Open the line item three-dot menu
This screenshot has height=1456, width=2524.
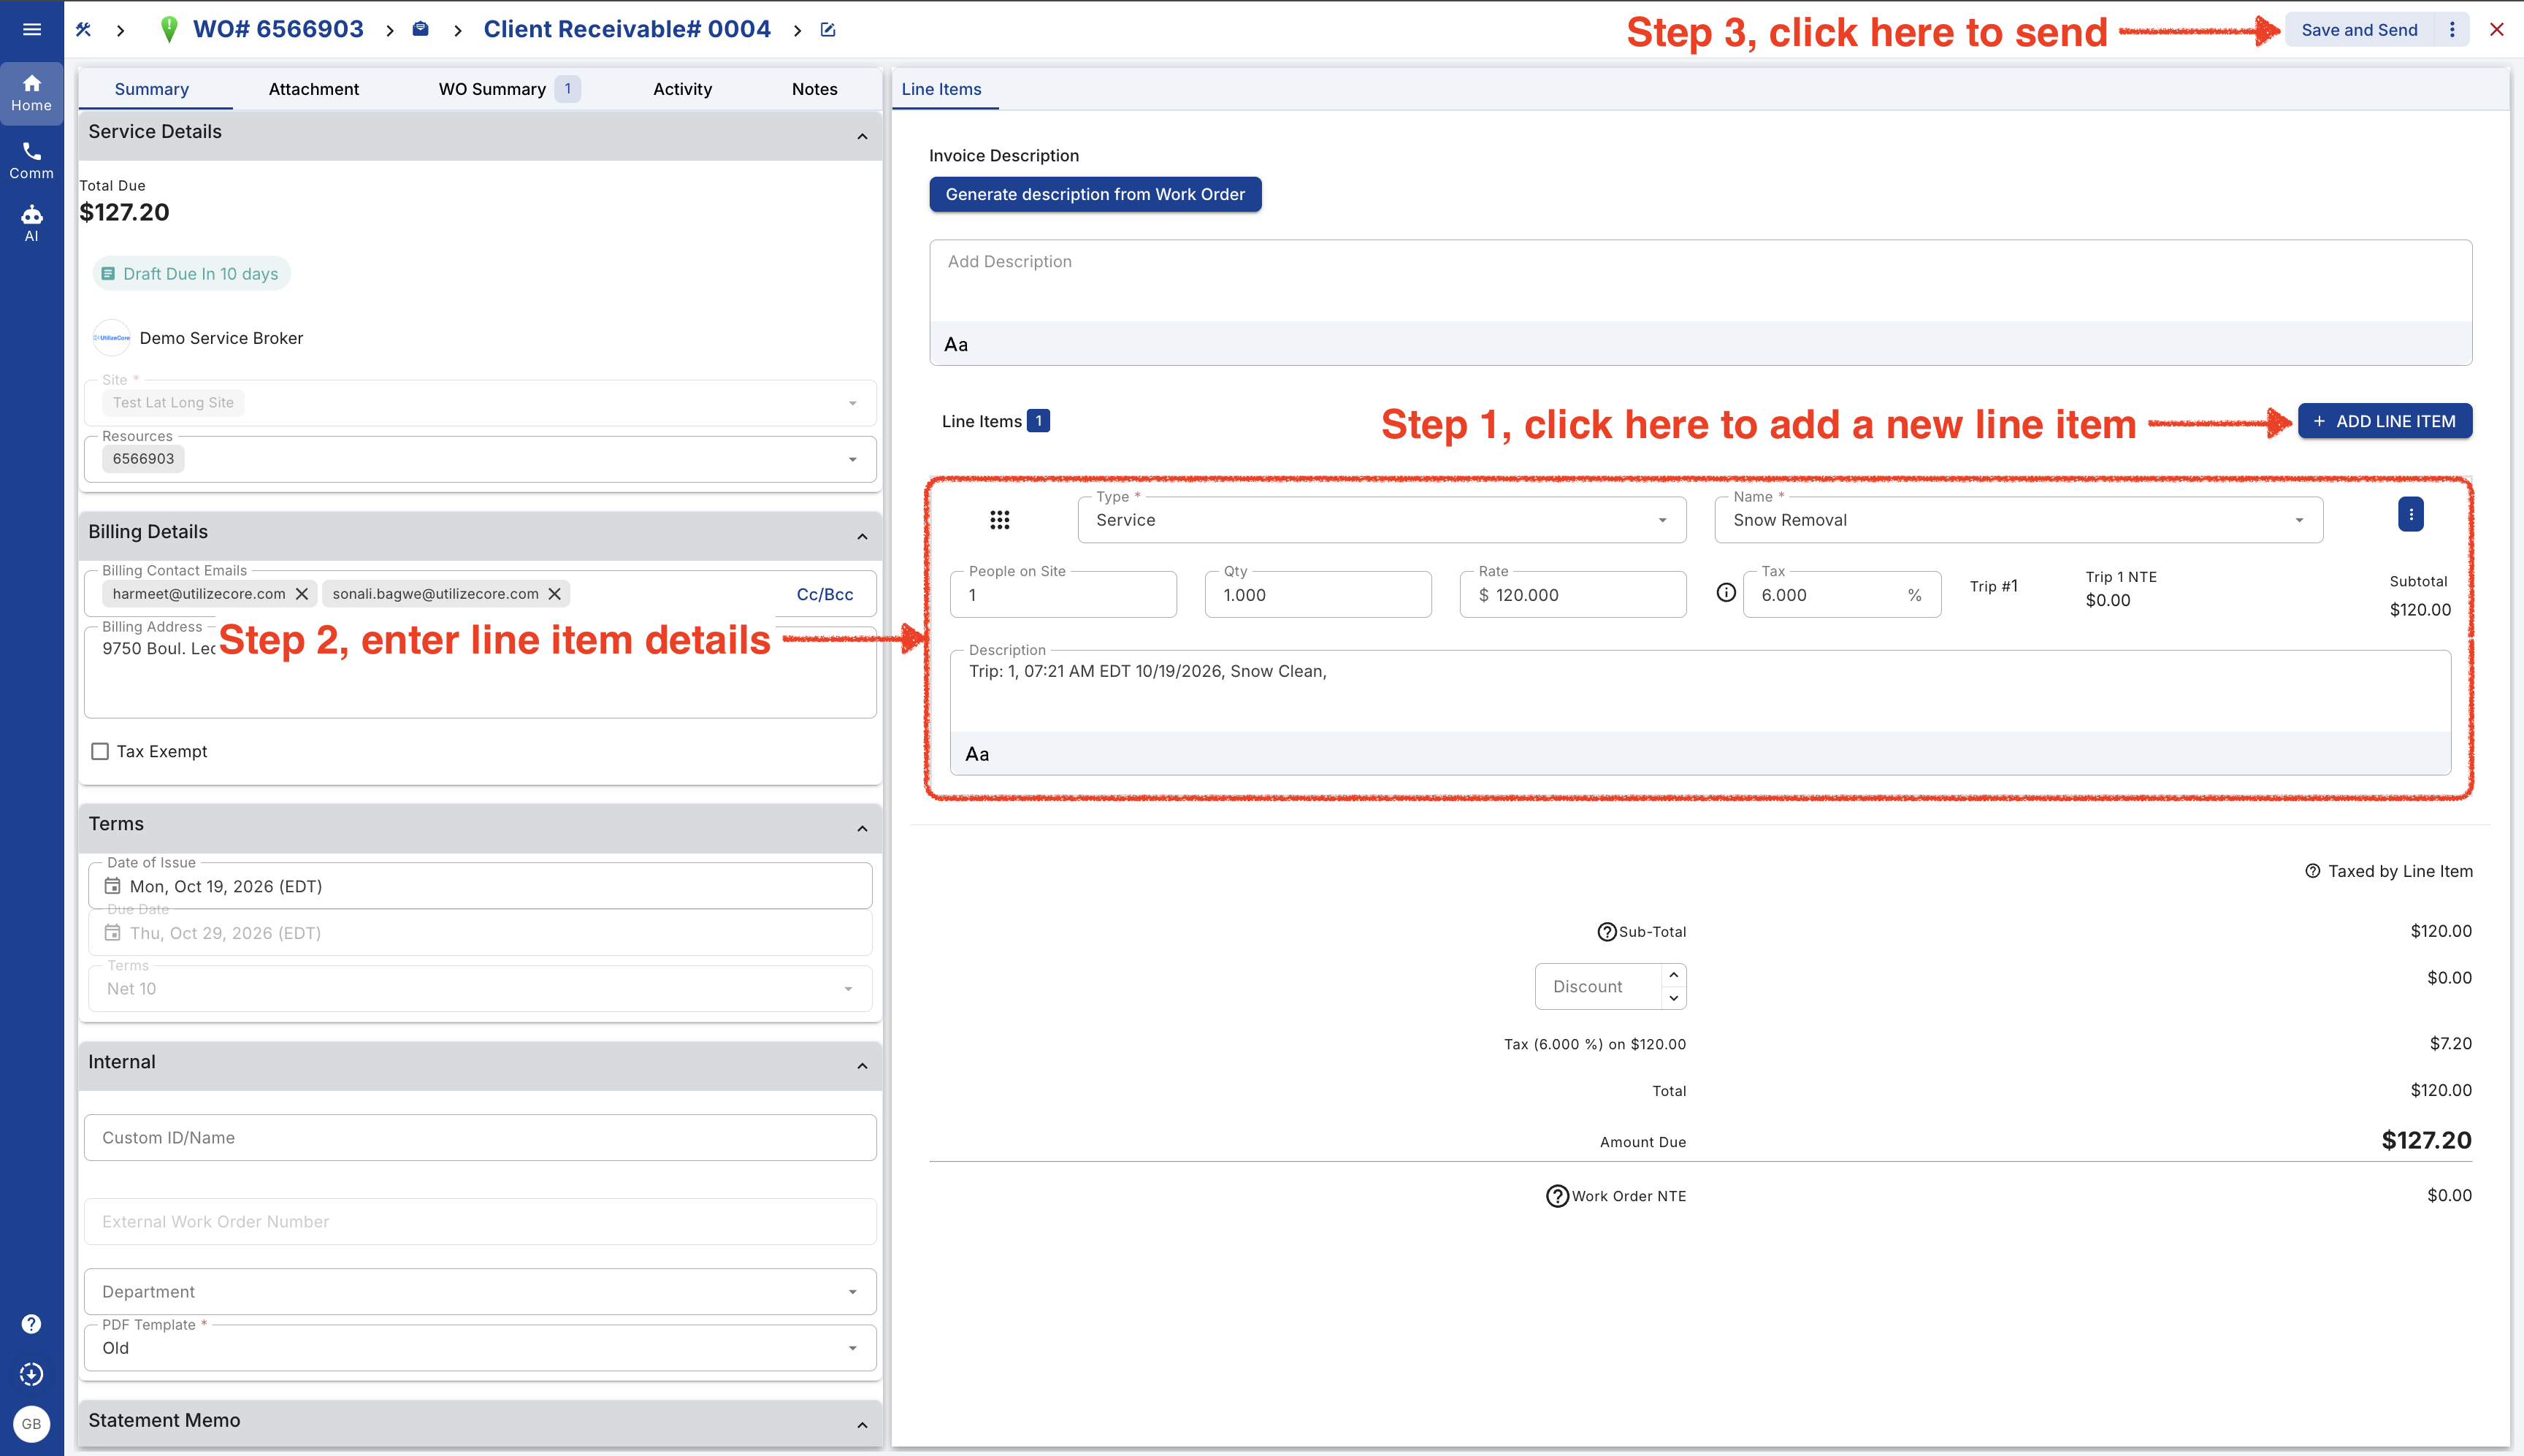(x=2411, y=514)
